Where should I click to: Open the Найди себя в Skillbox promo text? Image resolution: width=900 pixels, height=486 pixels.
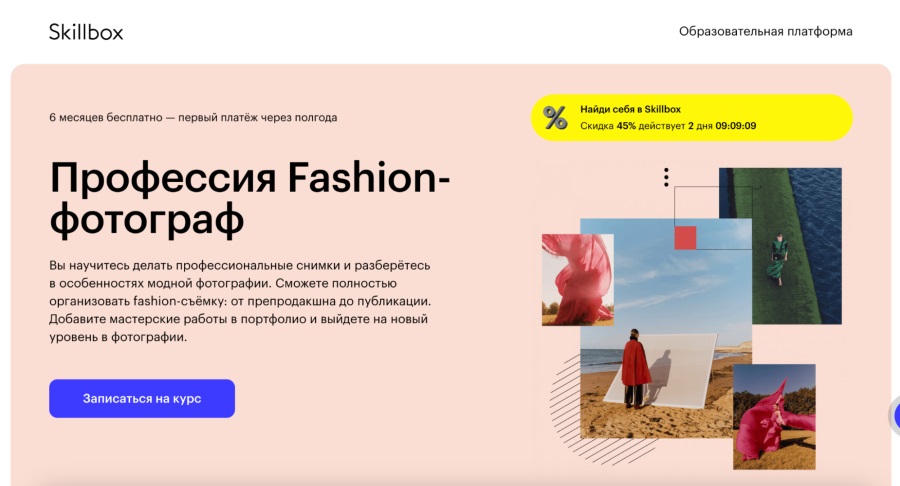[x=630, y=109]
